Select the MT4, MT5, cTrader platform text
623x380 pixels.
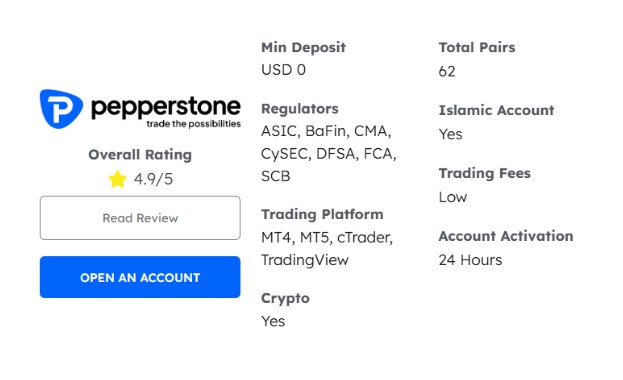pyautogui.click(x=327, y=237)
